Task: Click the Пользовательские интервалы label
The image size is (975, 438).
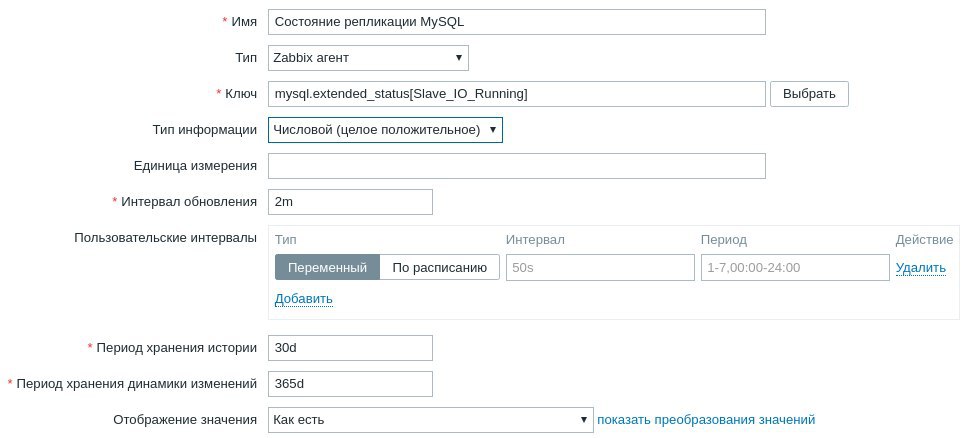Action: [x=165, y=238]
